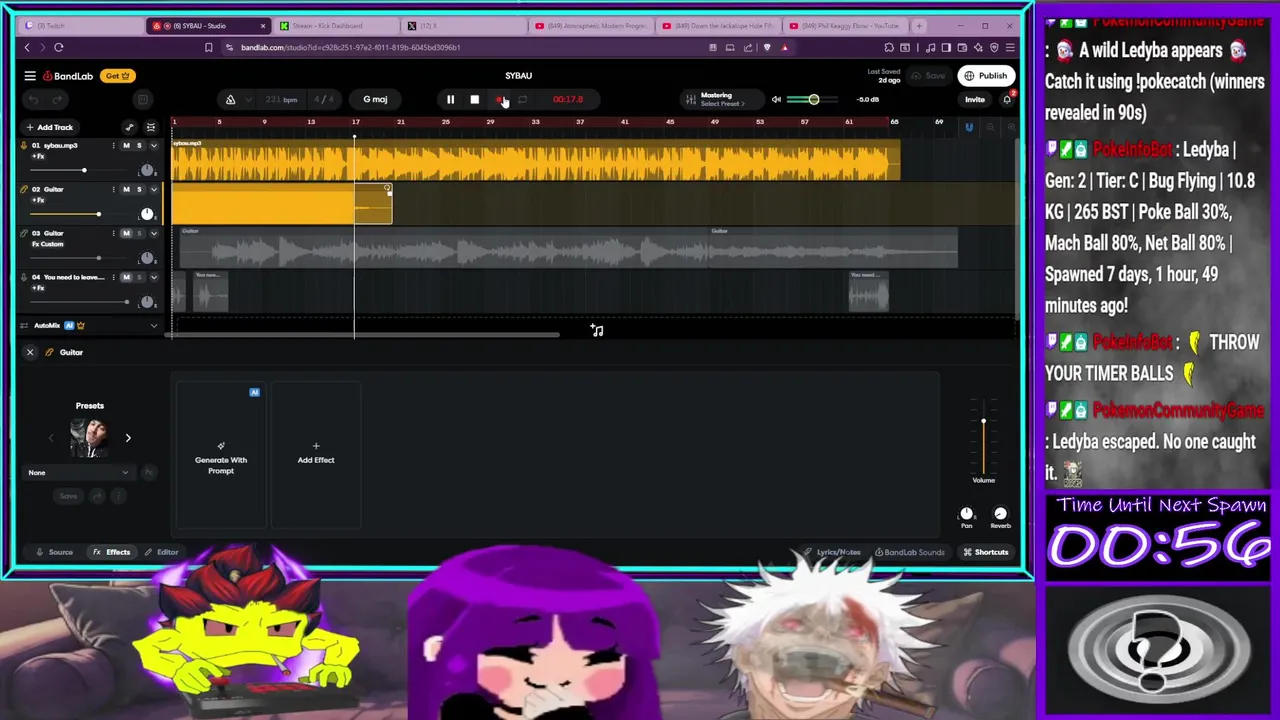Viewport: 1280px width, 720px height.
Task: Reload the browser page
Action: [x=58, y=47]
